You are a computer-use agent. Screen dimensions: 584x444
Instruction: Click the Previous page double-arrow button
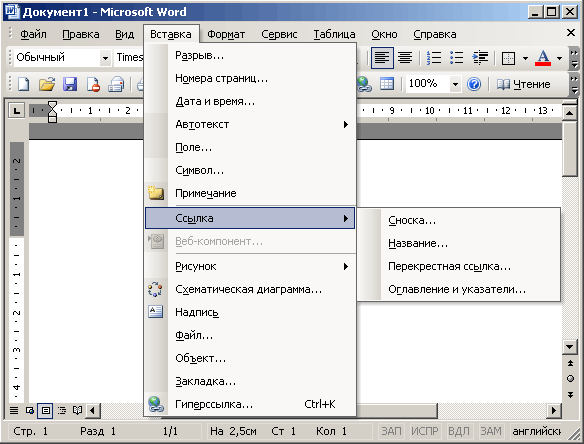[x=570, y=363]
